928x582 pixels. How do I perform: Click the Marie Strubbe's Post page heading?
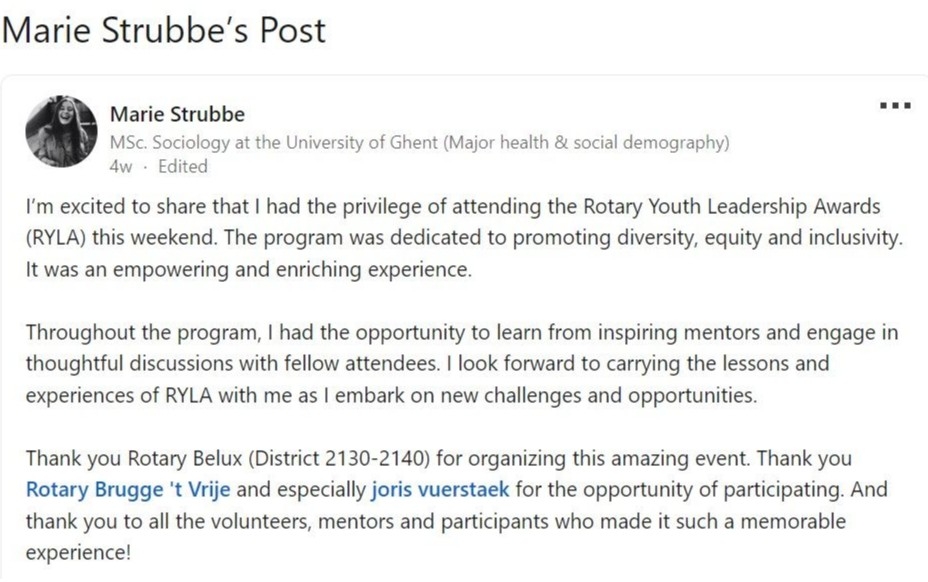tap(164, 30)
